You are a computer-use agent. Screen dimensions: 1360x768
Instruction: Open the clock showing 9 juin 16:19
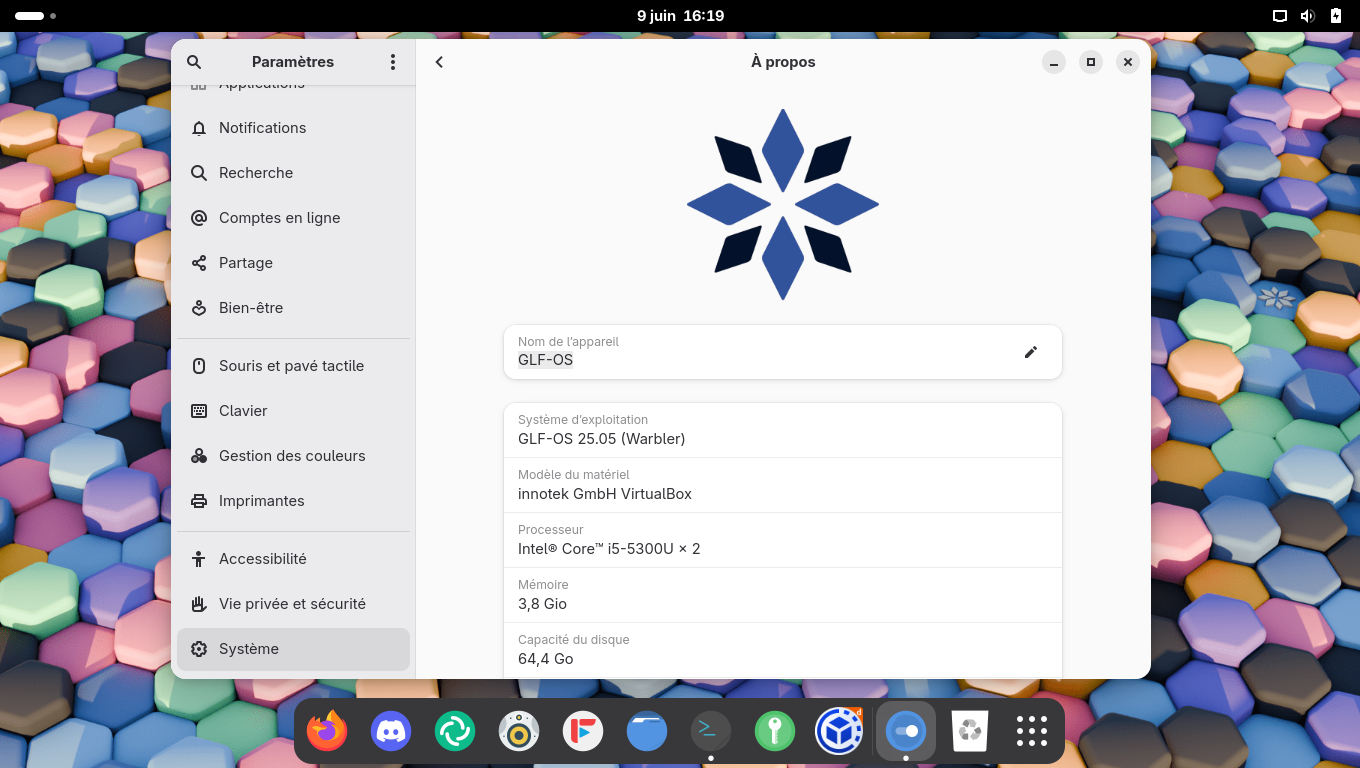point(680,16)
